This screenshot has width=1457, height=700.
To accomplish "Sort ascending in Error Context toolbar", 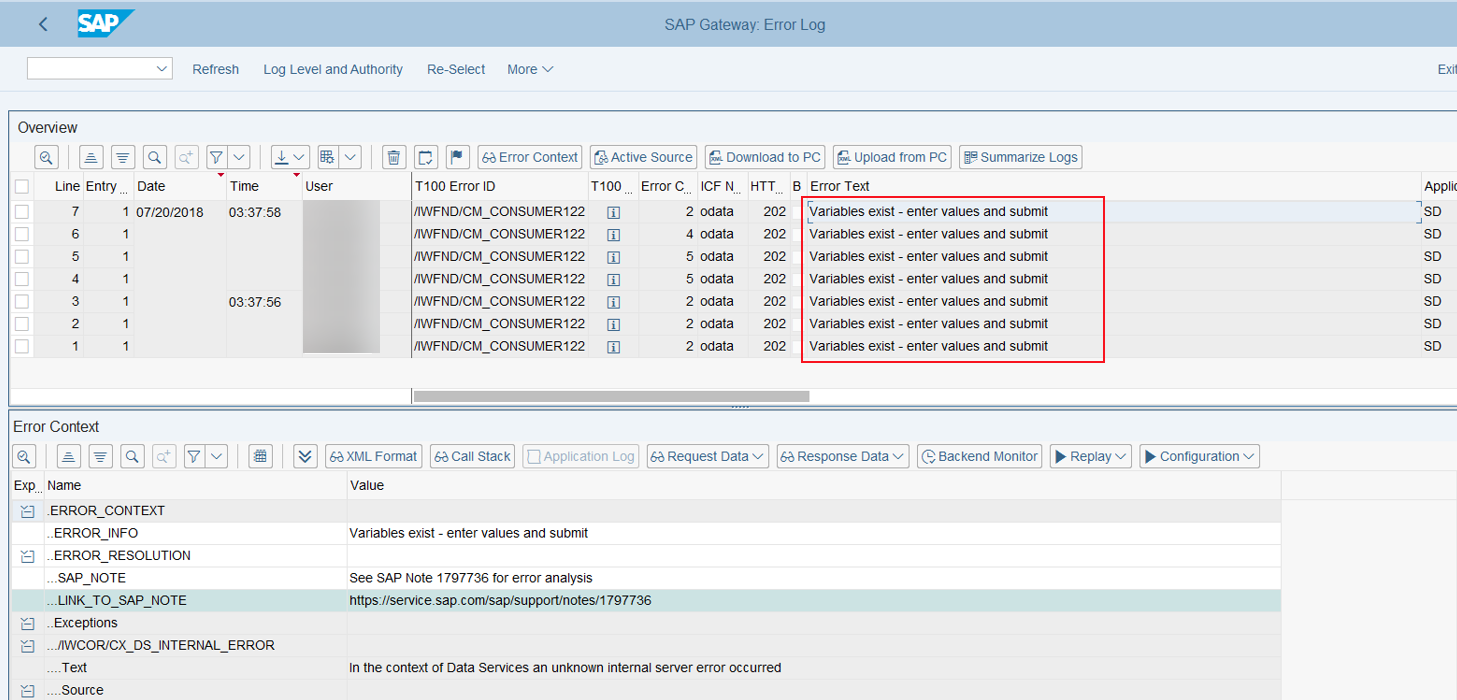I will click(68, 456).
